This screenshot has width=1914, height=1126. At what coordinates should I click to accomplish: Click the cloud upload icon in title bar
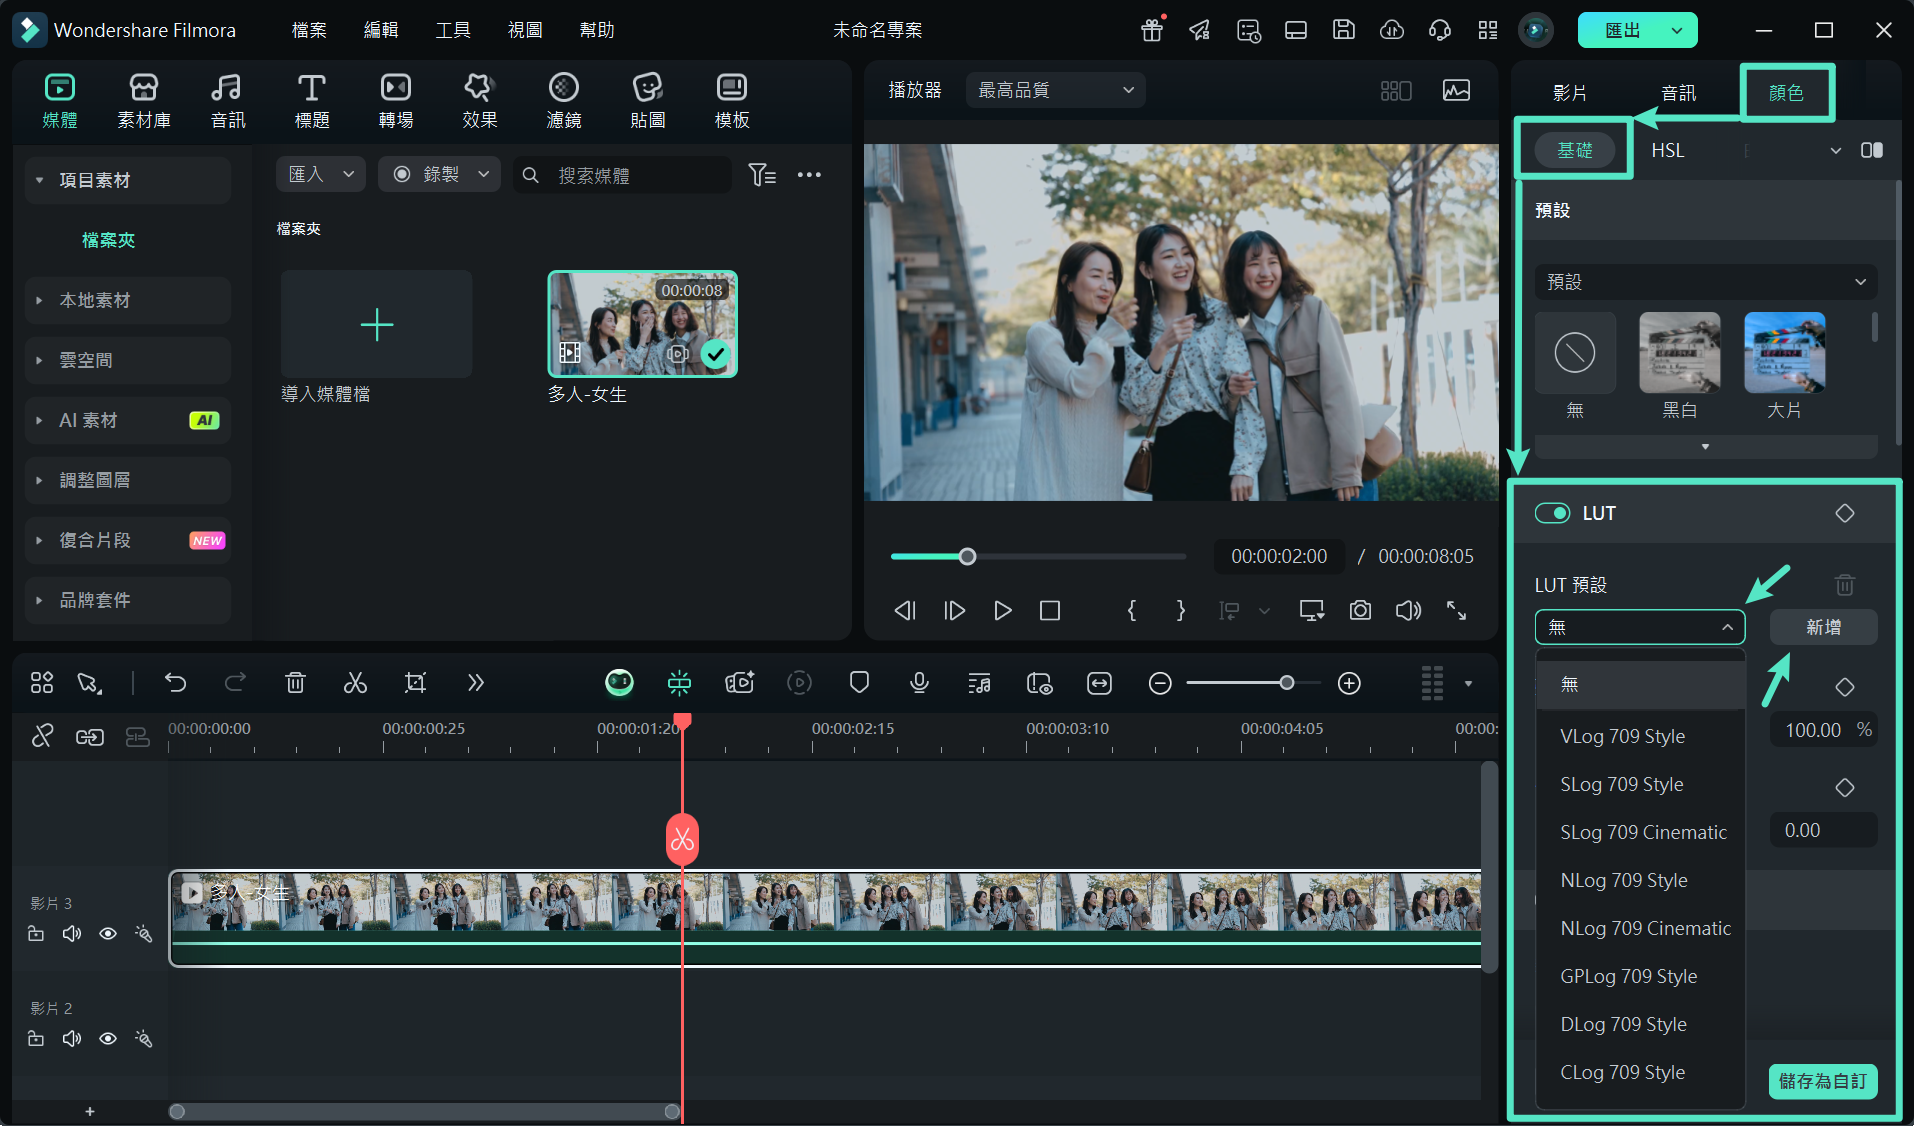(x=1392, y=30)
